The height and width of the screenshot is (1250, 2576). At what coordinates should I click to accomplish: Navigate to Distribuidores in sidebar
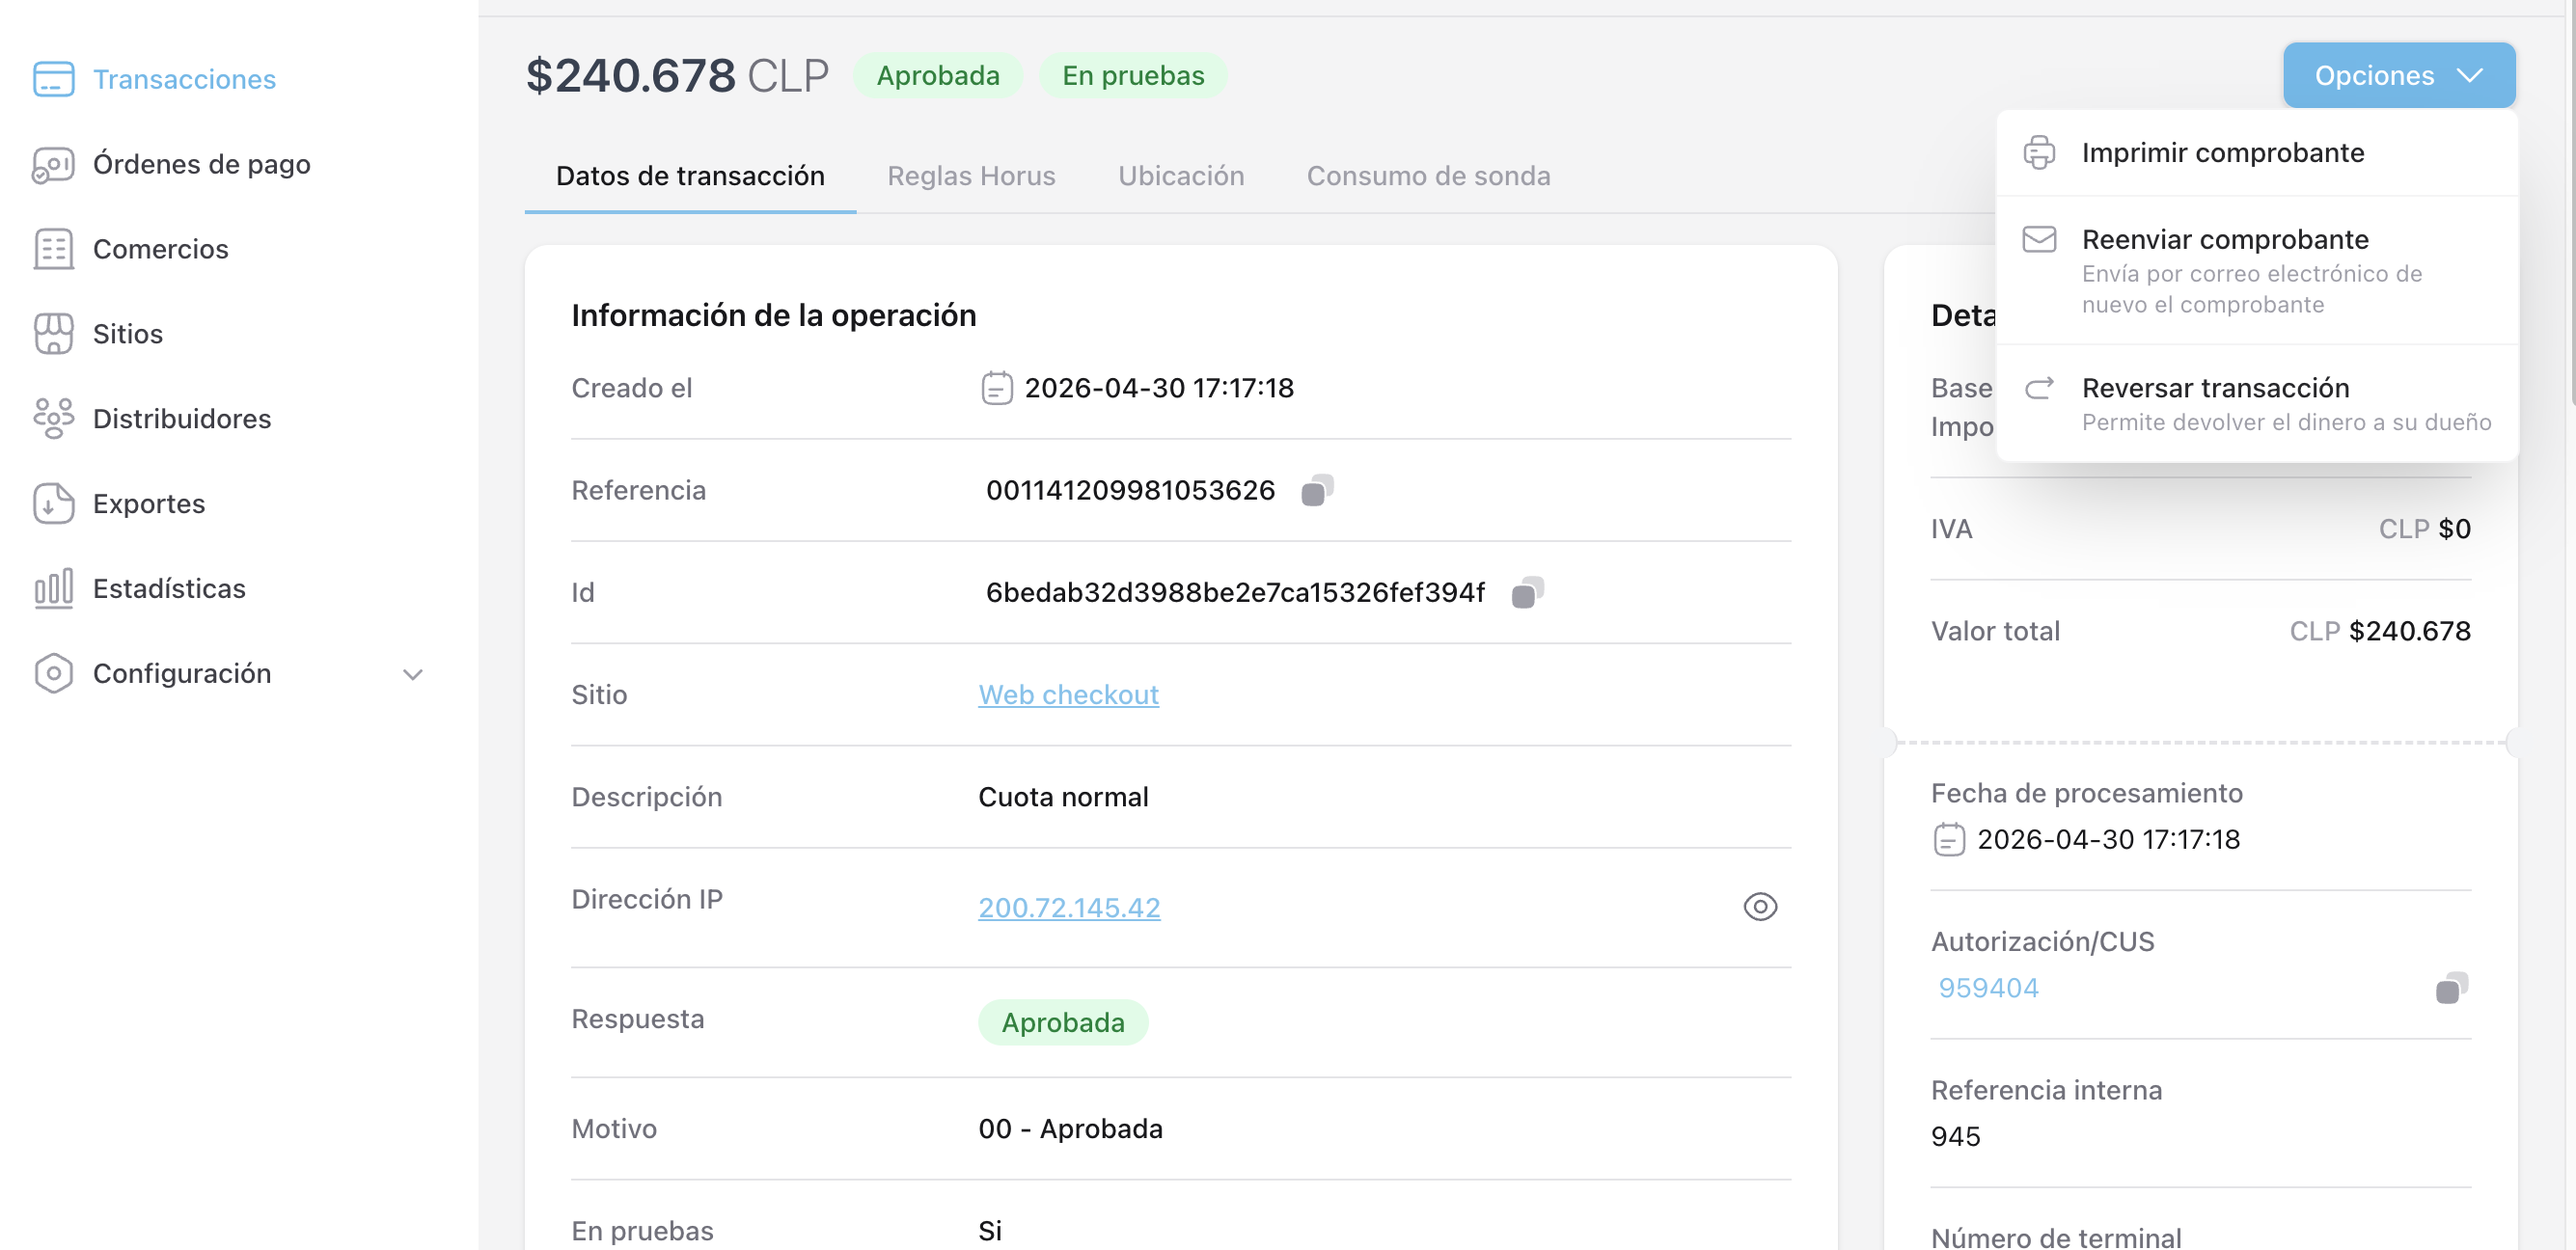pyautogui.click(x=182, y=419)
